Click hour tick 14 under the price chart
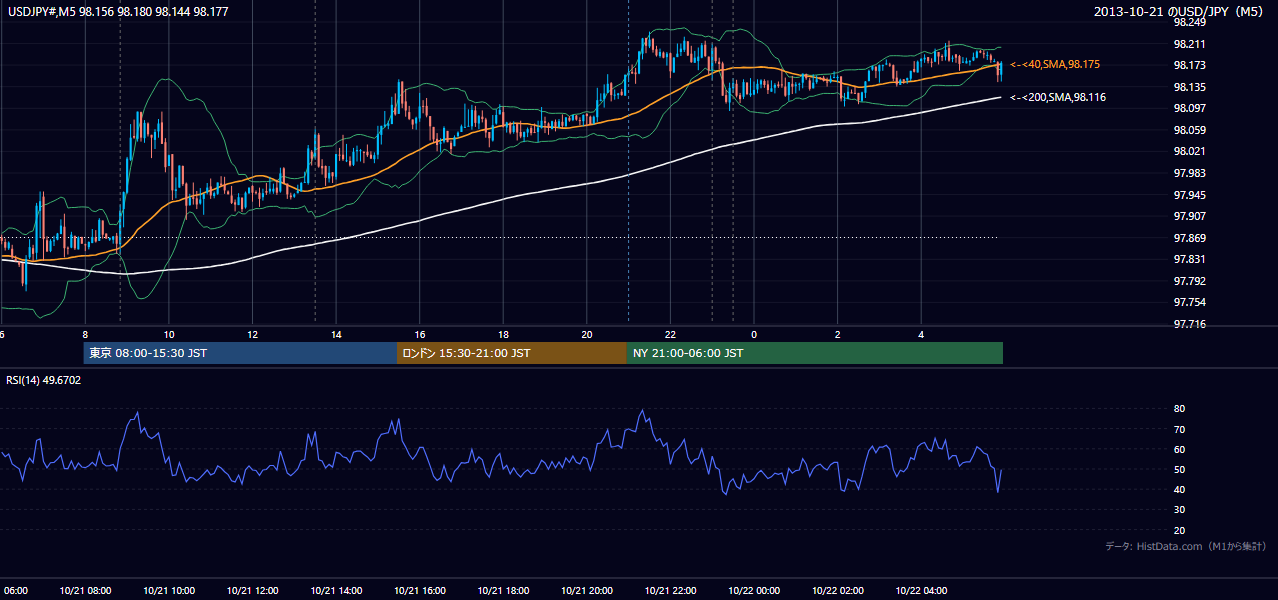This screenshot has height=600, width=1278. [x=336, y=335]
